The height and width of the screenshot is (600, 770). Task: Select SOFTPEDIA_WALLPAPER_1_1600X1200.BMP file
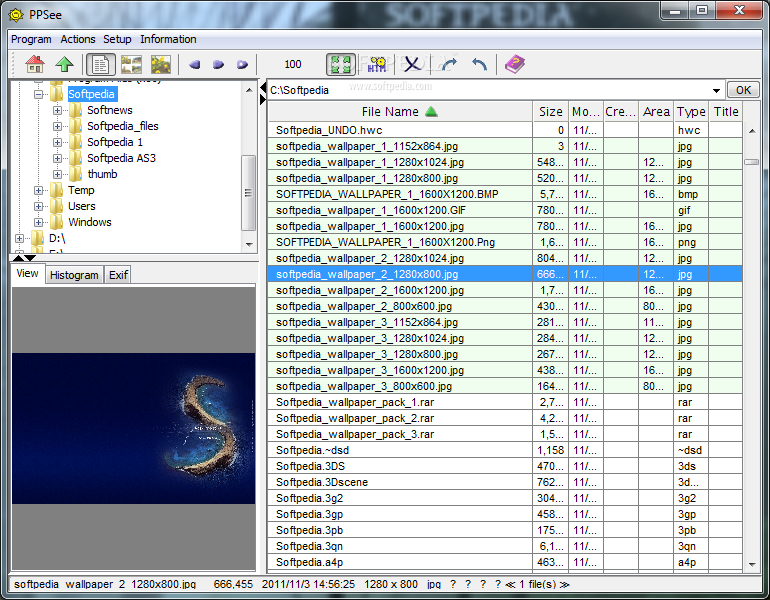coord(505,194)
